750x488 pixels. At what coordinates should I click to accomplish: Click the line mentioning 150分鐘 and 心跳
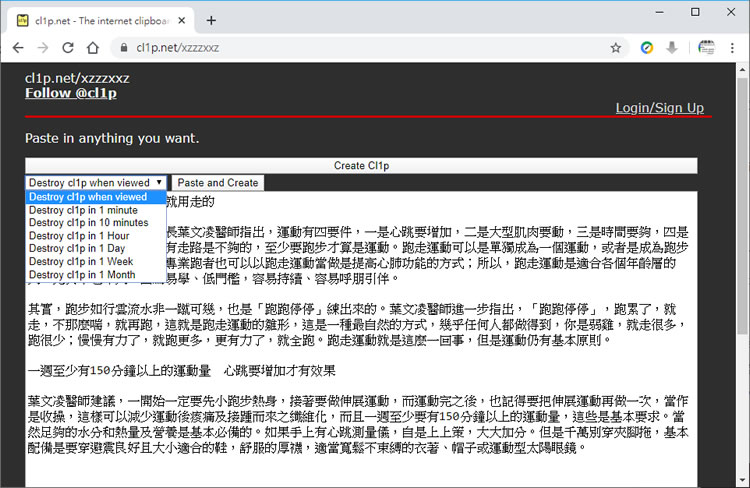coord(181,371)
